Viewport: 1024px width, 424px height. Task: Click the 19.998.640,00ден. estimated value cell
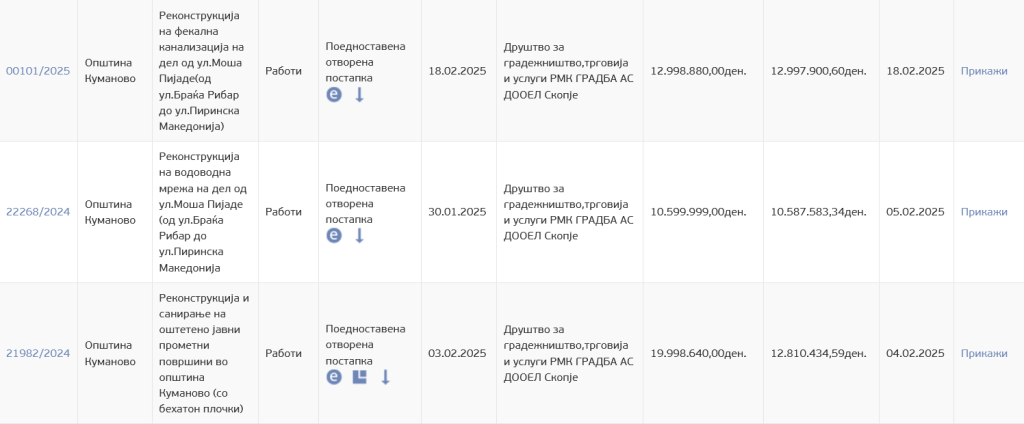click(x=698, y=353)
